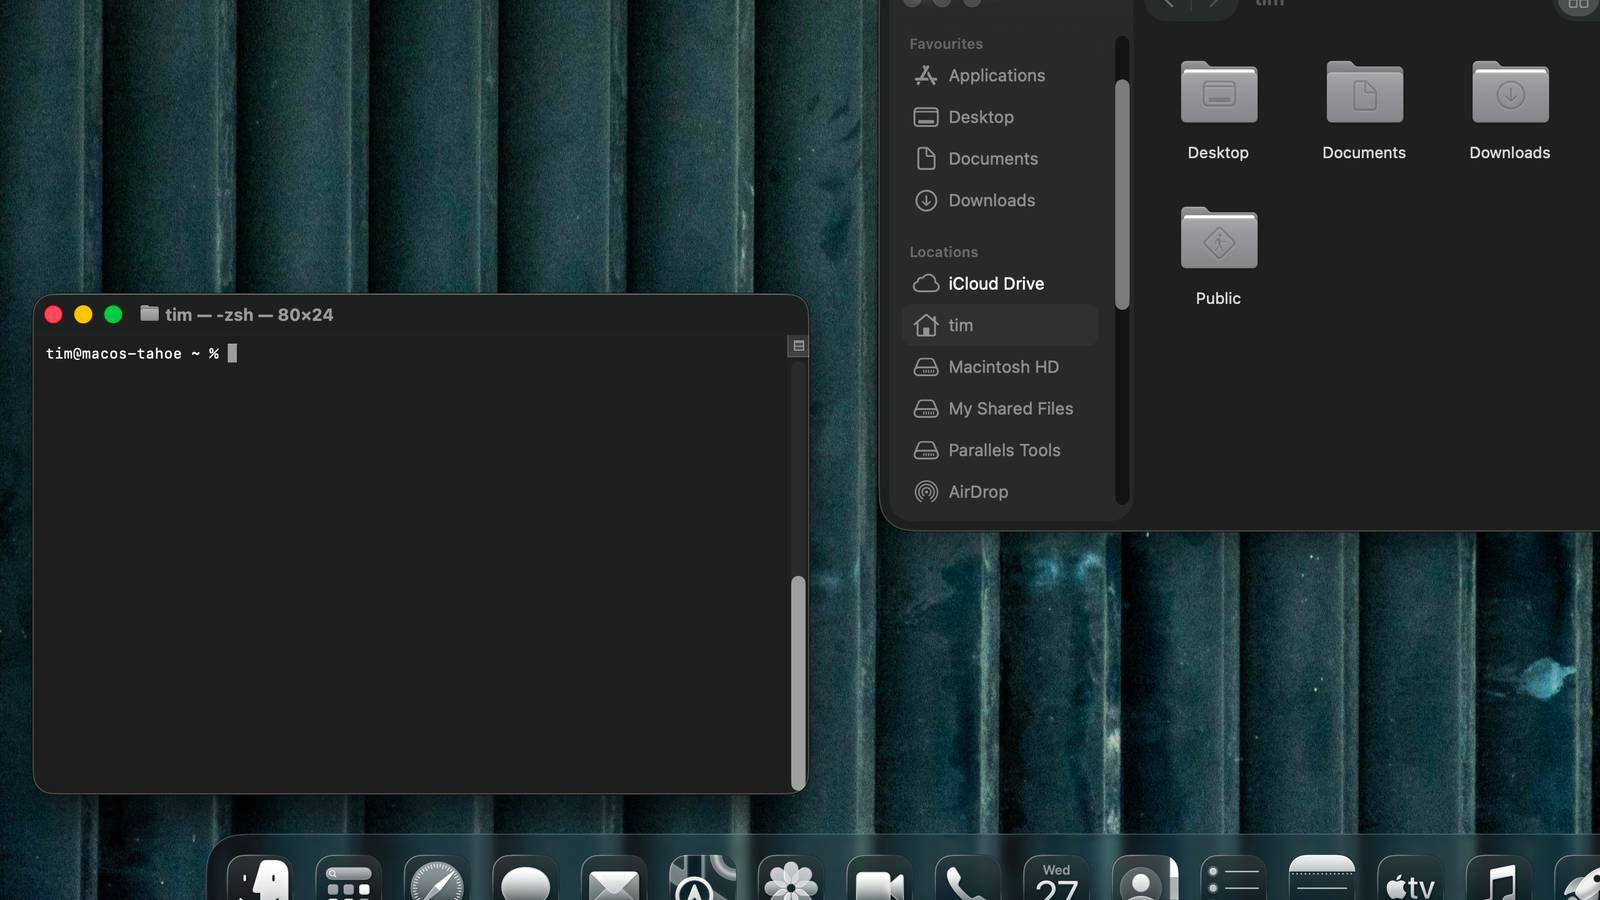Select the Public folder icon
The image size is (1600, 900).
pos(1218,240)
